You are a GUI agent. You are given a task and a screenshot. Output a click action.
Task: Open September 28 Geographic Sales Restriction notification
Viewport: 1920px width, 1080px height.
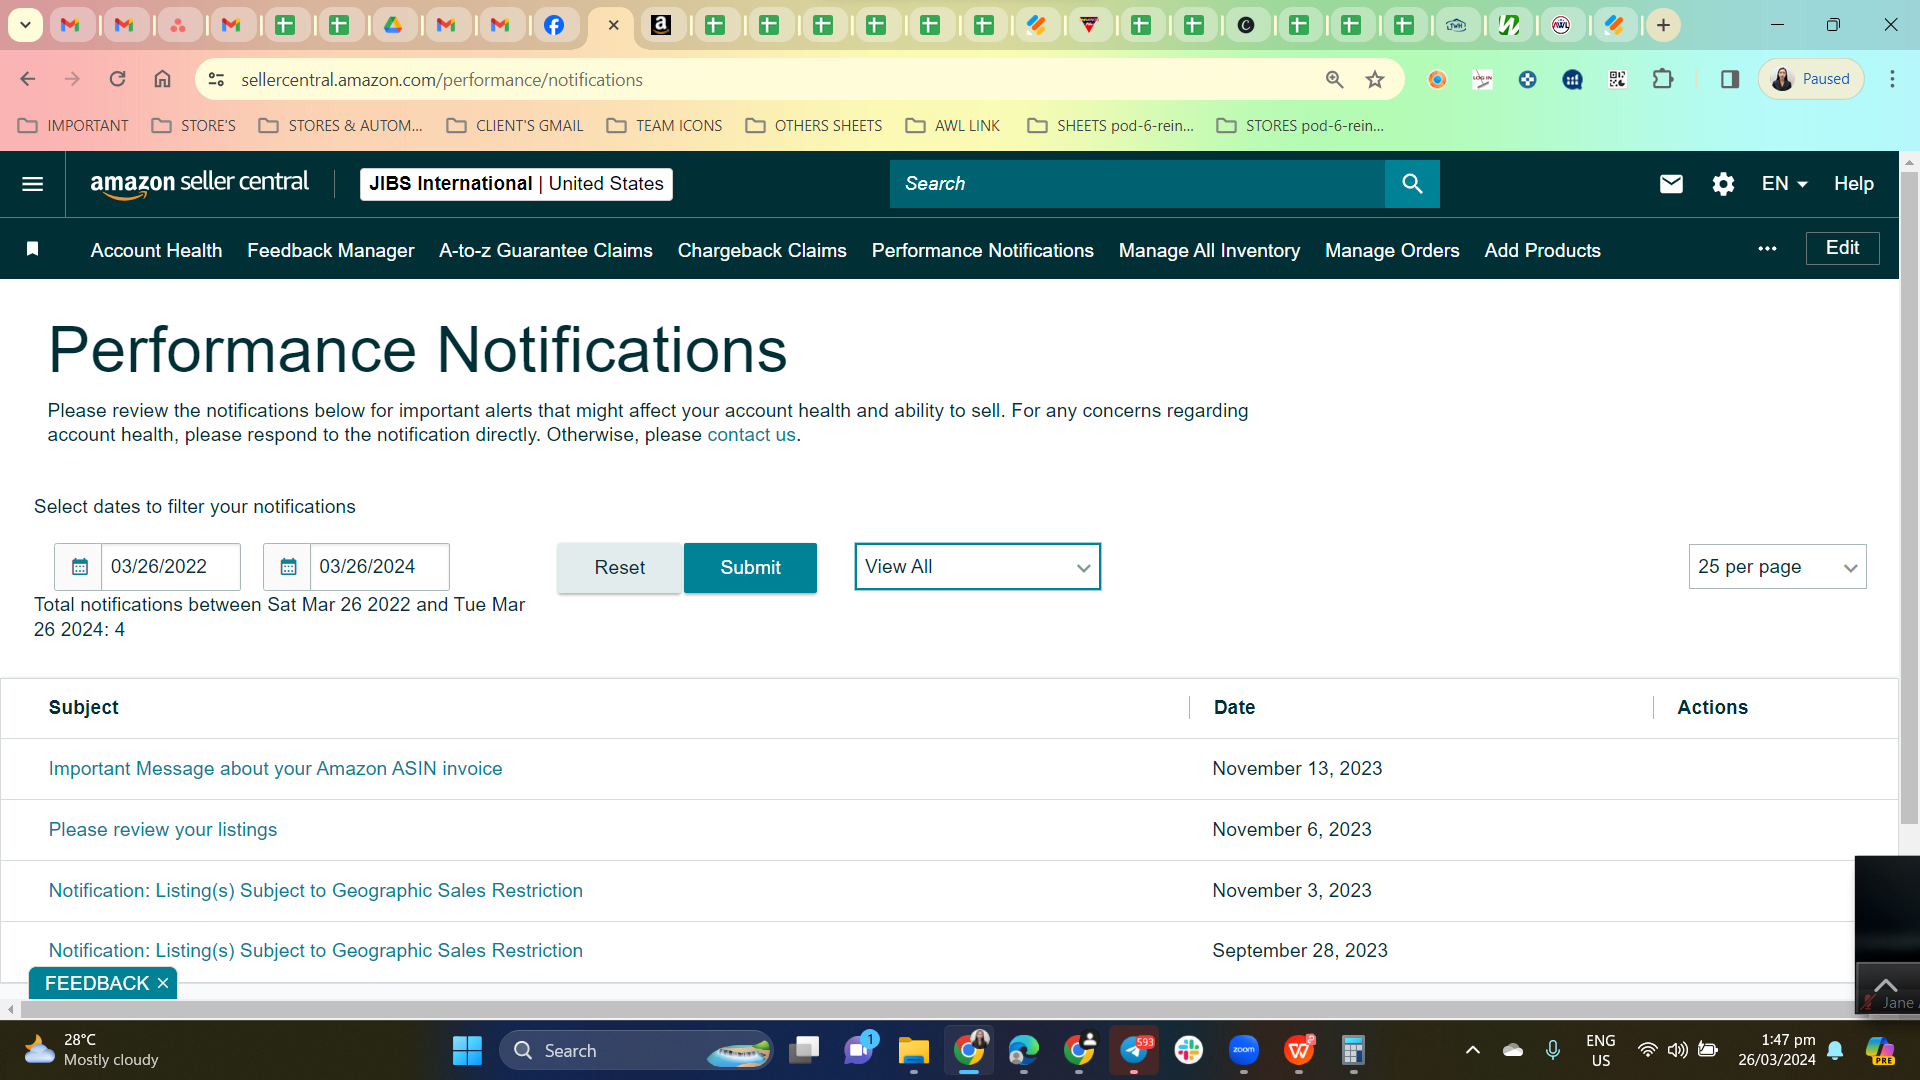tap(315, 951)
